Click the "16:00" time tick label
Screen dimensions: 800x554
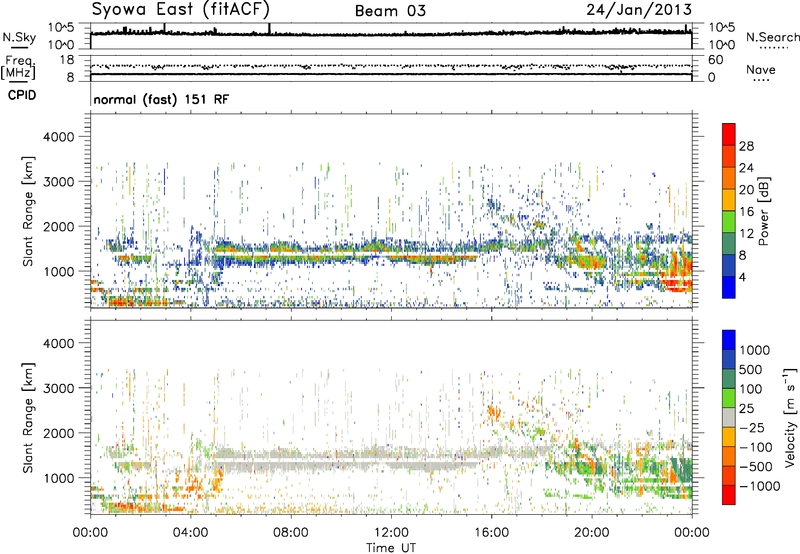tap(491, 533)
